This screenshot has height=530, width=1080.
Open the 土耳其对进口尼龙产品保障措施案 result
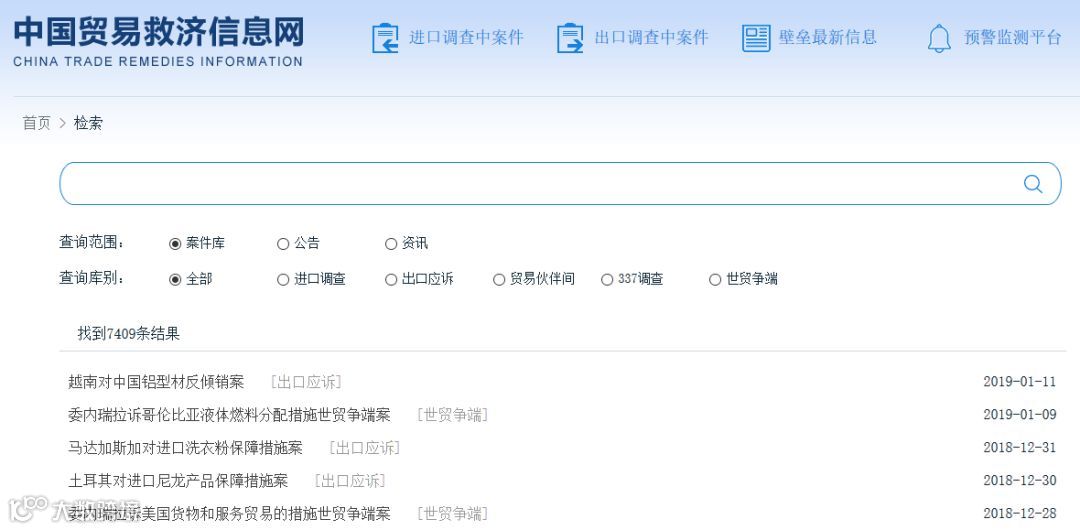[178, 481]
